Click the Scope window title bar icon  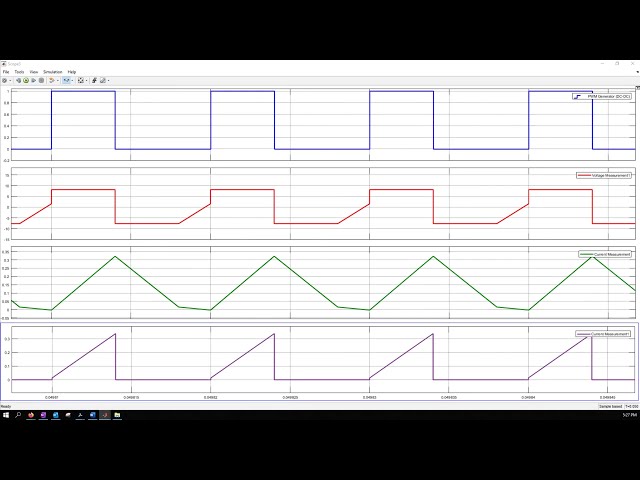pyautogui.click(x=4, y=64)
